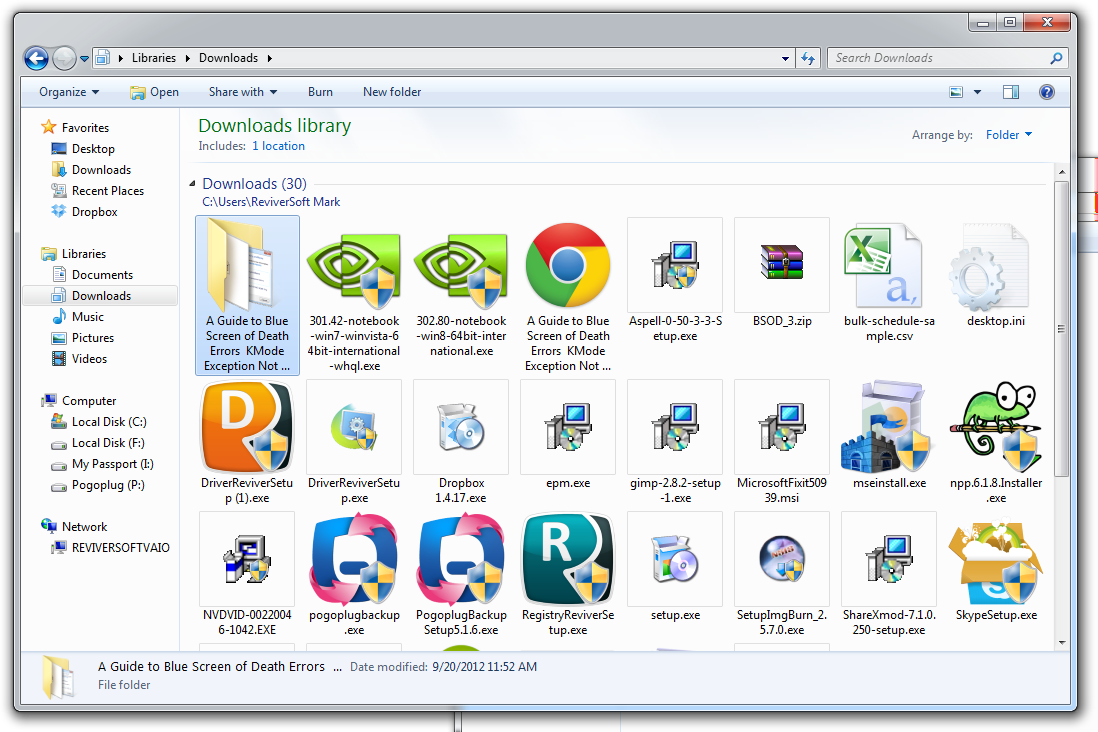Image resolution: width=1098 pixels, height=732 pixels.
Task: Open the view options dropdown arrow
Action: pos(978,92)
